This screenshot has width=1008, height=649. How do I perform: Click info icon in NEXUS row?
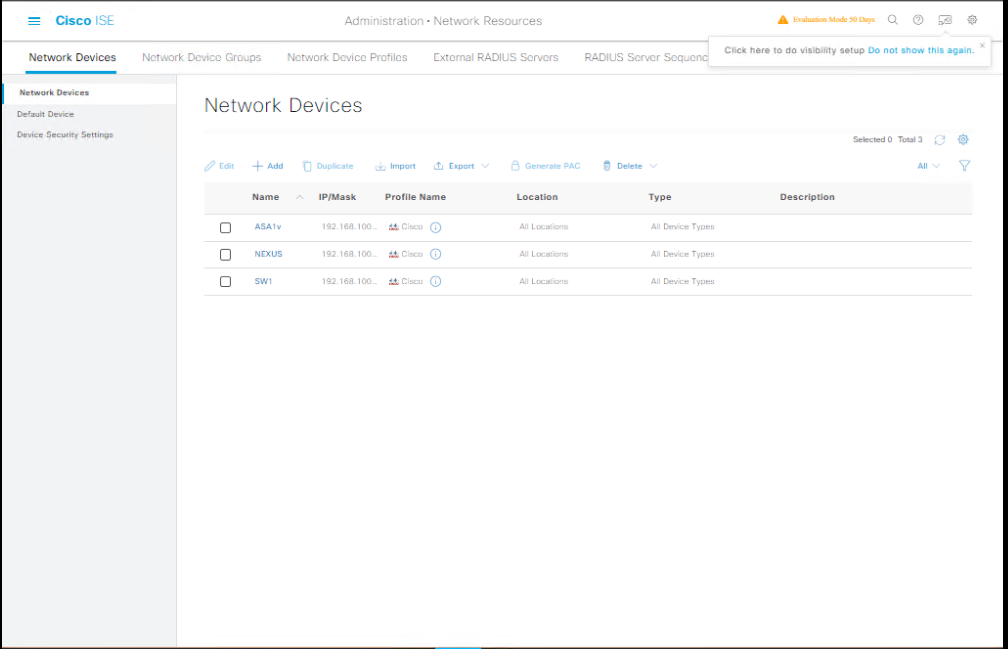click(435, 254)
